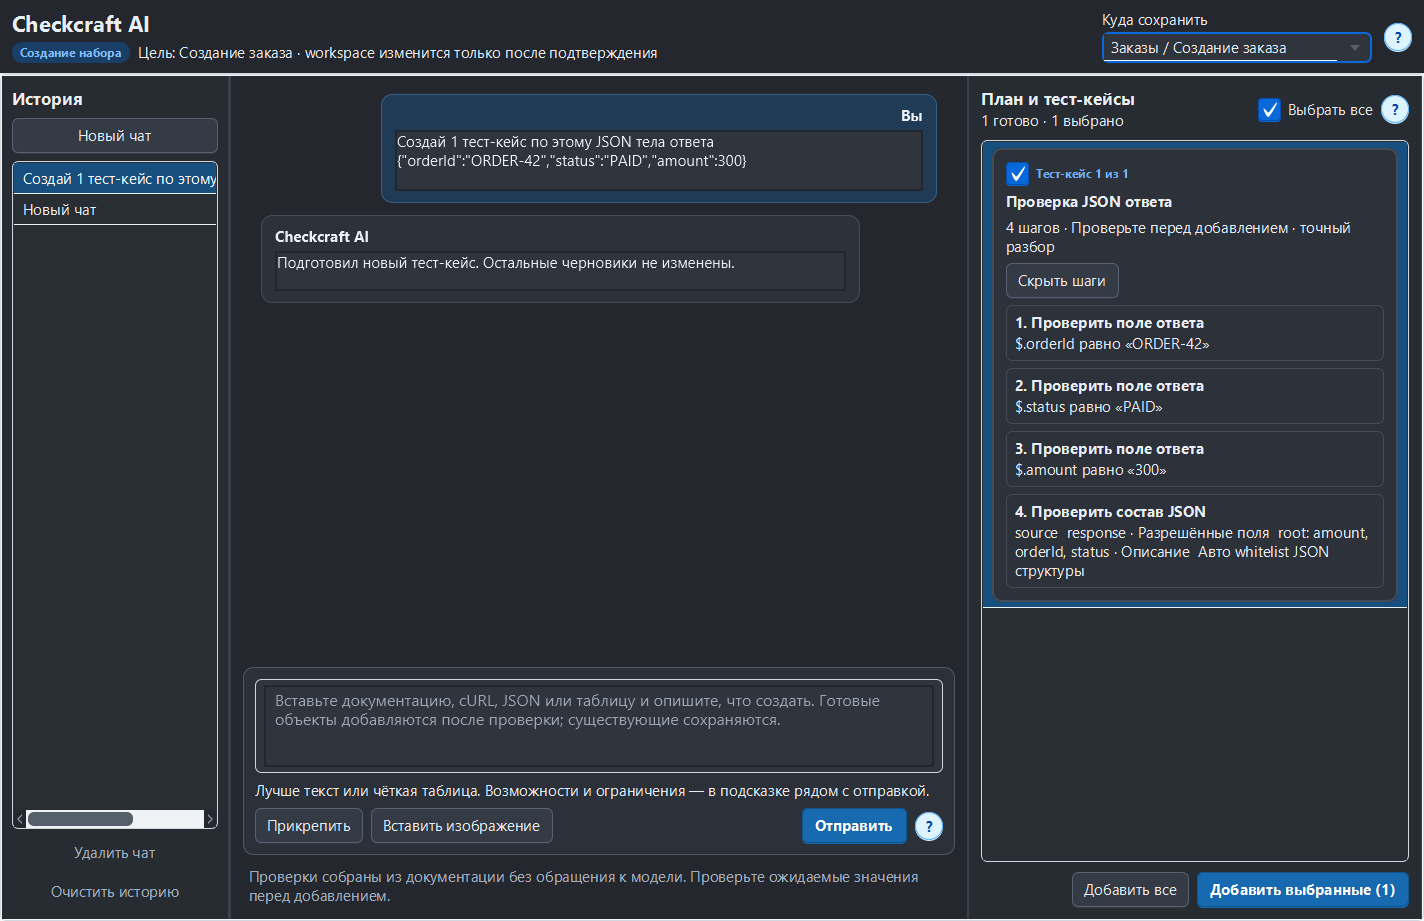Click the user message with JSON body
The width and height of the screenshot is (1424, 921).
[659, 149]
